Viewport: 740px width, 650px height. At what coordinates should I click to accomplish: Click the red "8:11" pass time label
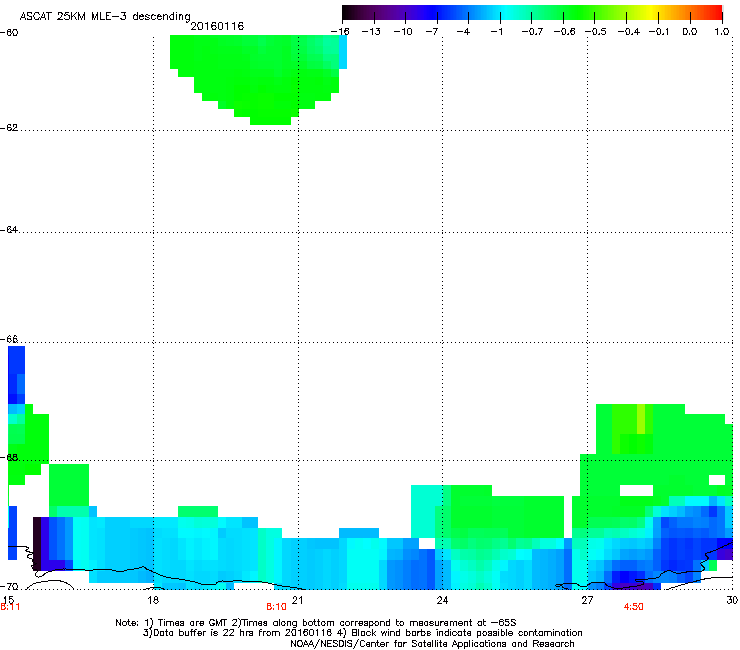(x=10, y=607)
